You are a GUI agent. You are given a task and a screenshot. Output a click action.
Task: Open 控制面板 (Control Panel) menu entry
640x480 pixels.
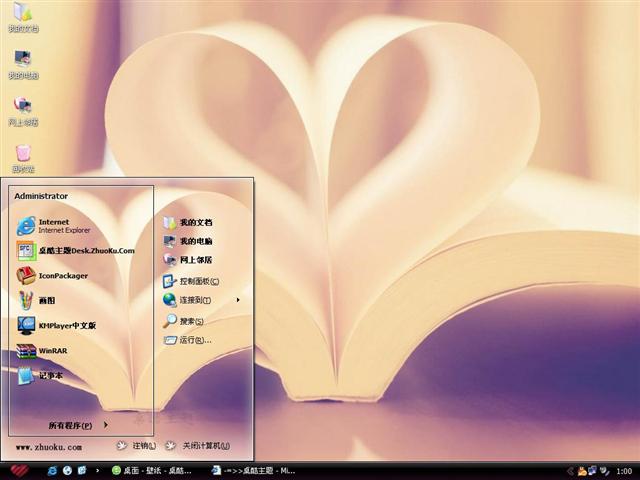click(x=198, y=281)
